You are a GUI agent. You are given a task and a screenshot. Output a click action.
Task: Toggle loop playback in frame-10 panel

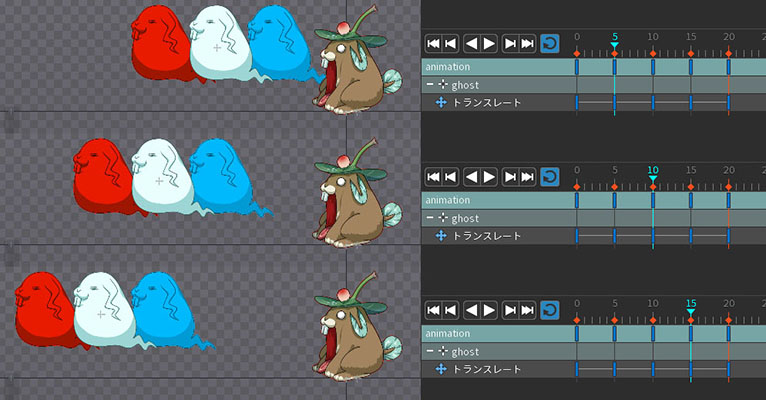tap(550, 177)
